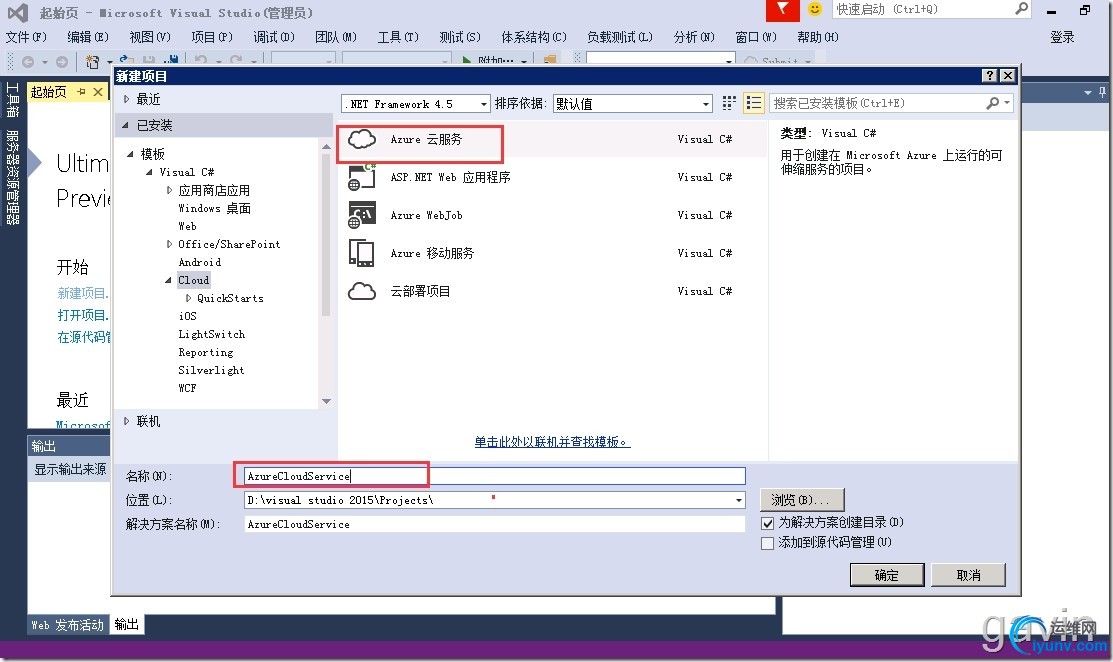
Task: Open the 团队(M) menu
Action: pos(336,37)
